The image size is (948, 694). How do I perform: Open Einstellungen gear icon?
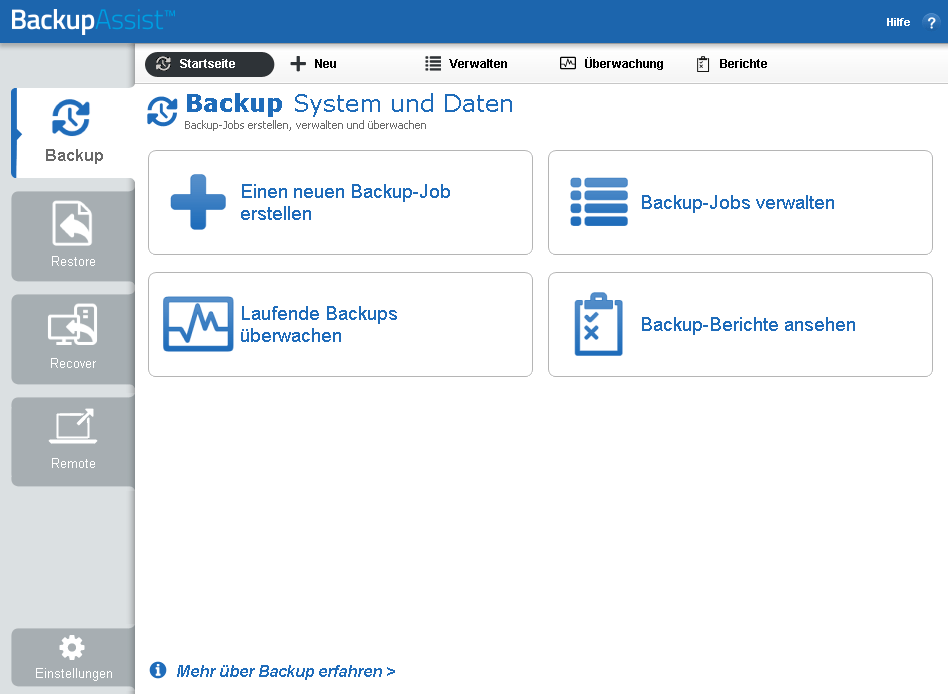(72, 647)
